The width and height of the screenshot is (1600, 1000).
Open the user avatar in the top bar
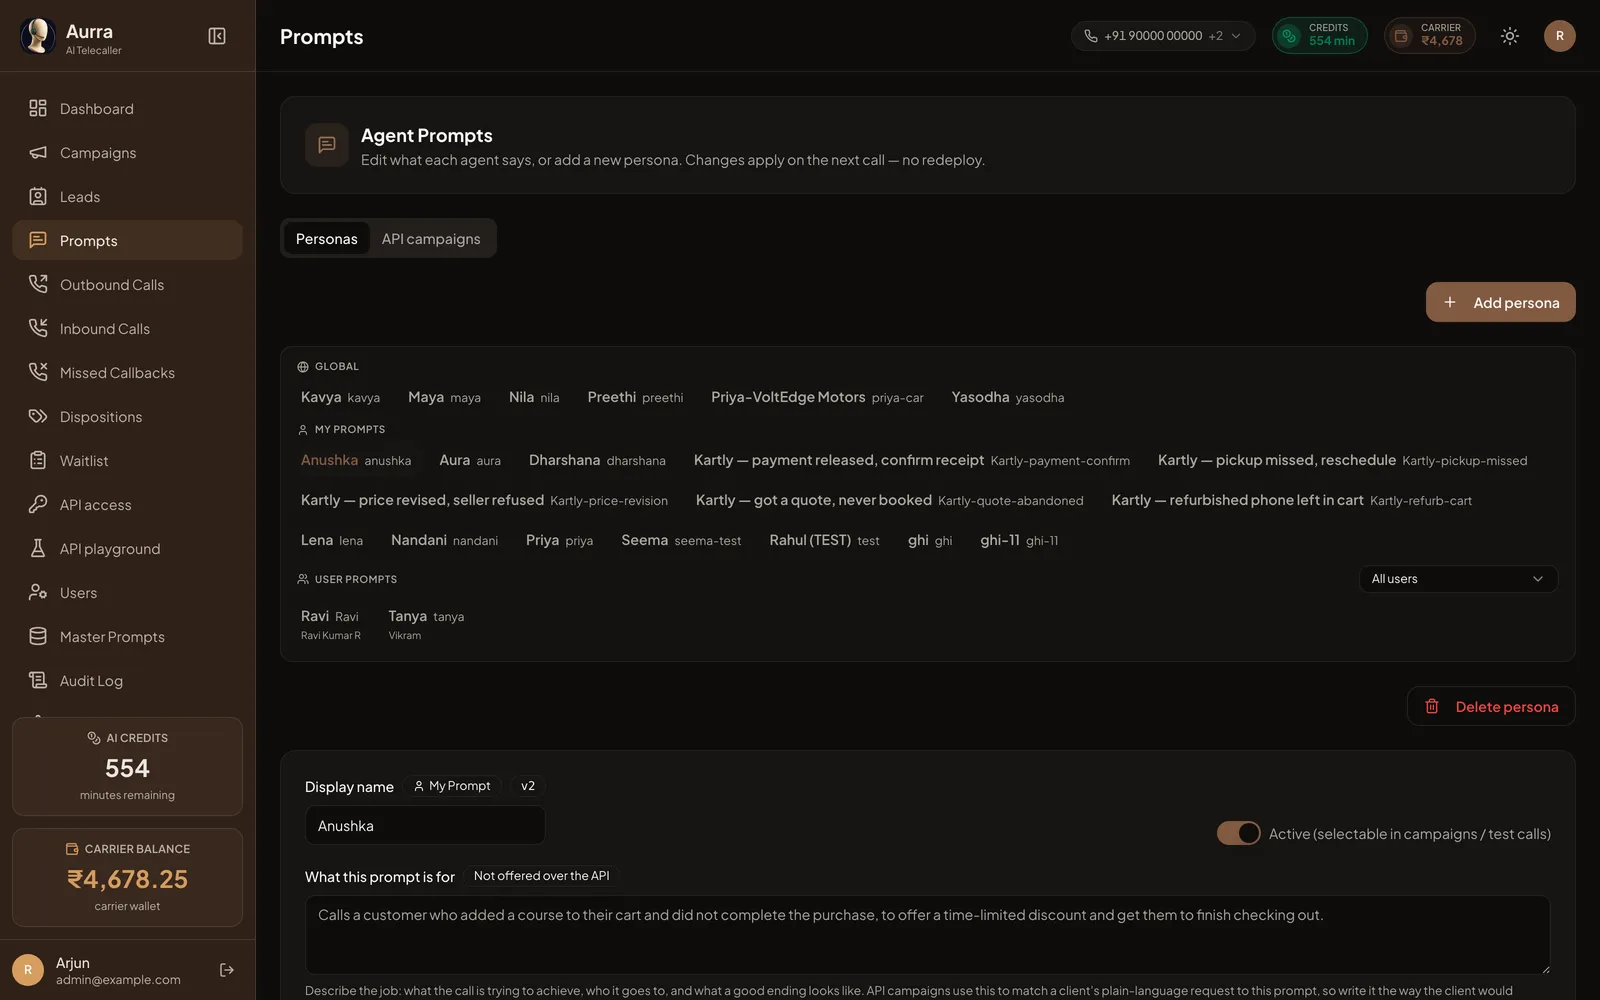pos(1560,36)
